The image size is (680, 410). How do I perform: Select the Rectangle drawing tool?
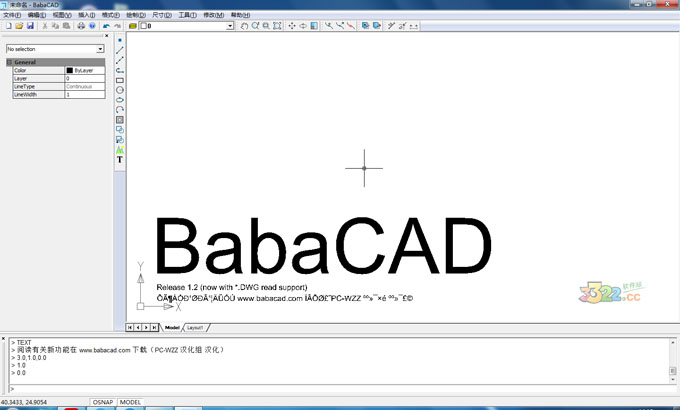pyautogui.click(x=120, y=80)
